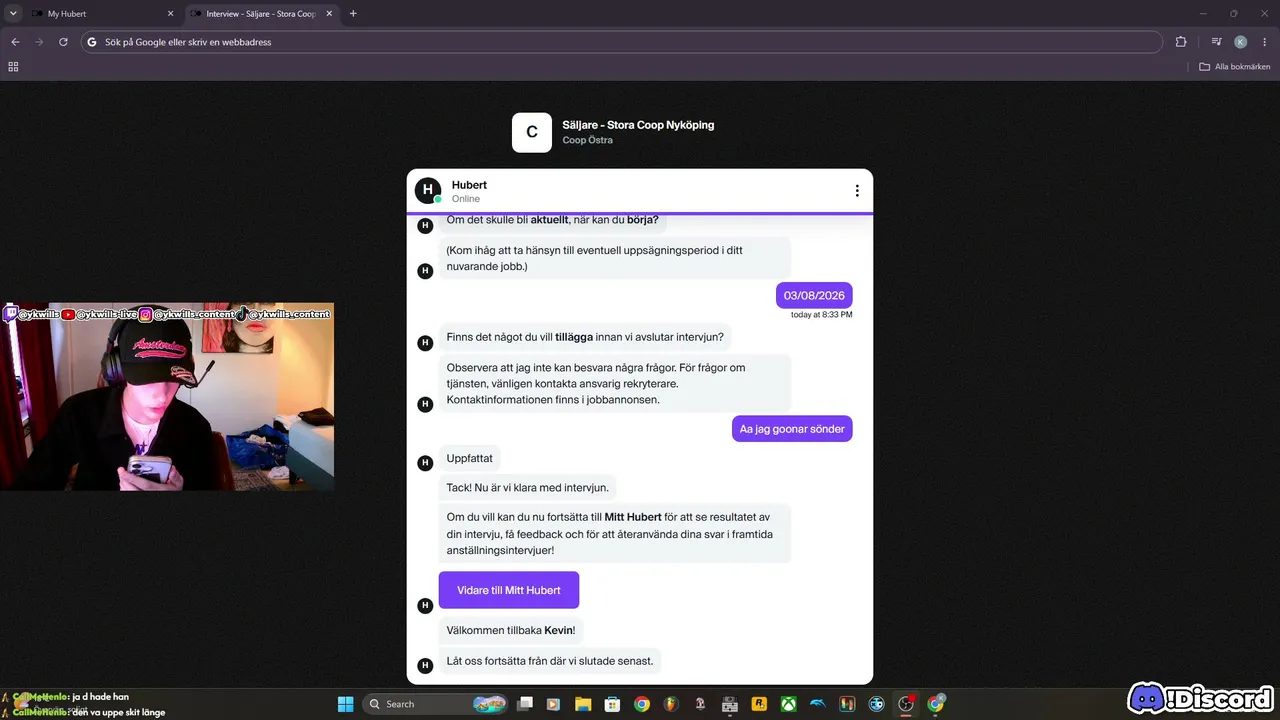Focus the Google address bar
Screen dimensions: 1280x720
(621, 42)
